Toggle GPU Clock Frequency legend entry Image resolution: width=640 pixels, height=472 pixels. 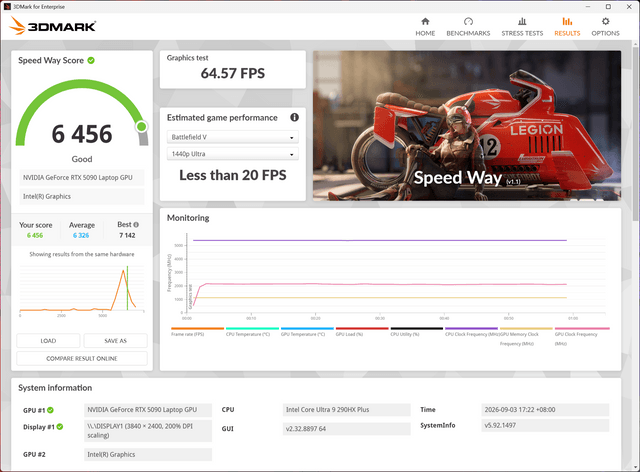(582, 336)
